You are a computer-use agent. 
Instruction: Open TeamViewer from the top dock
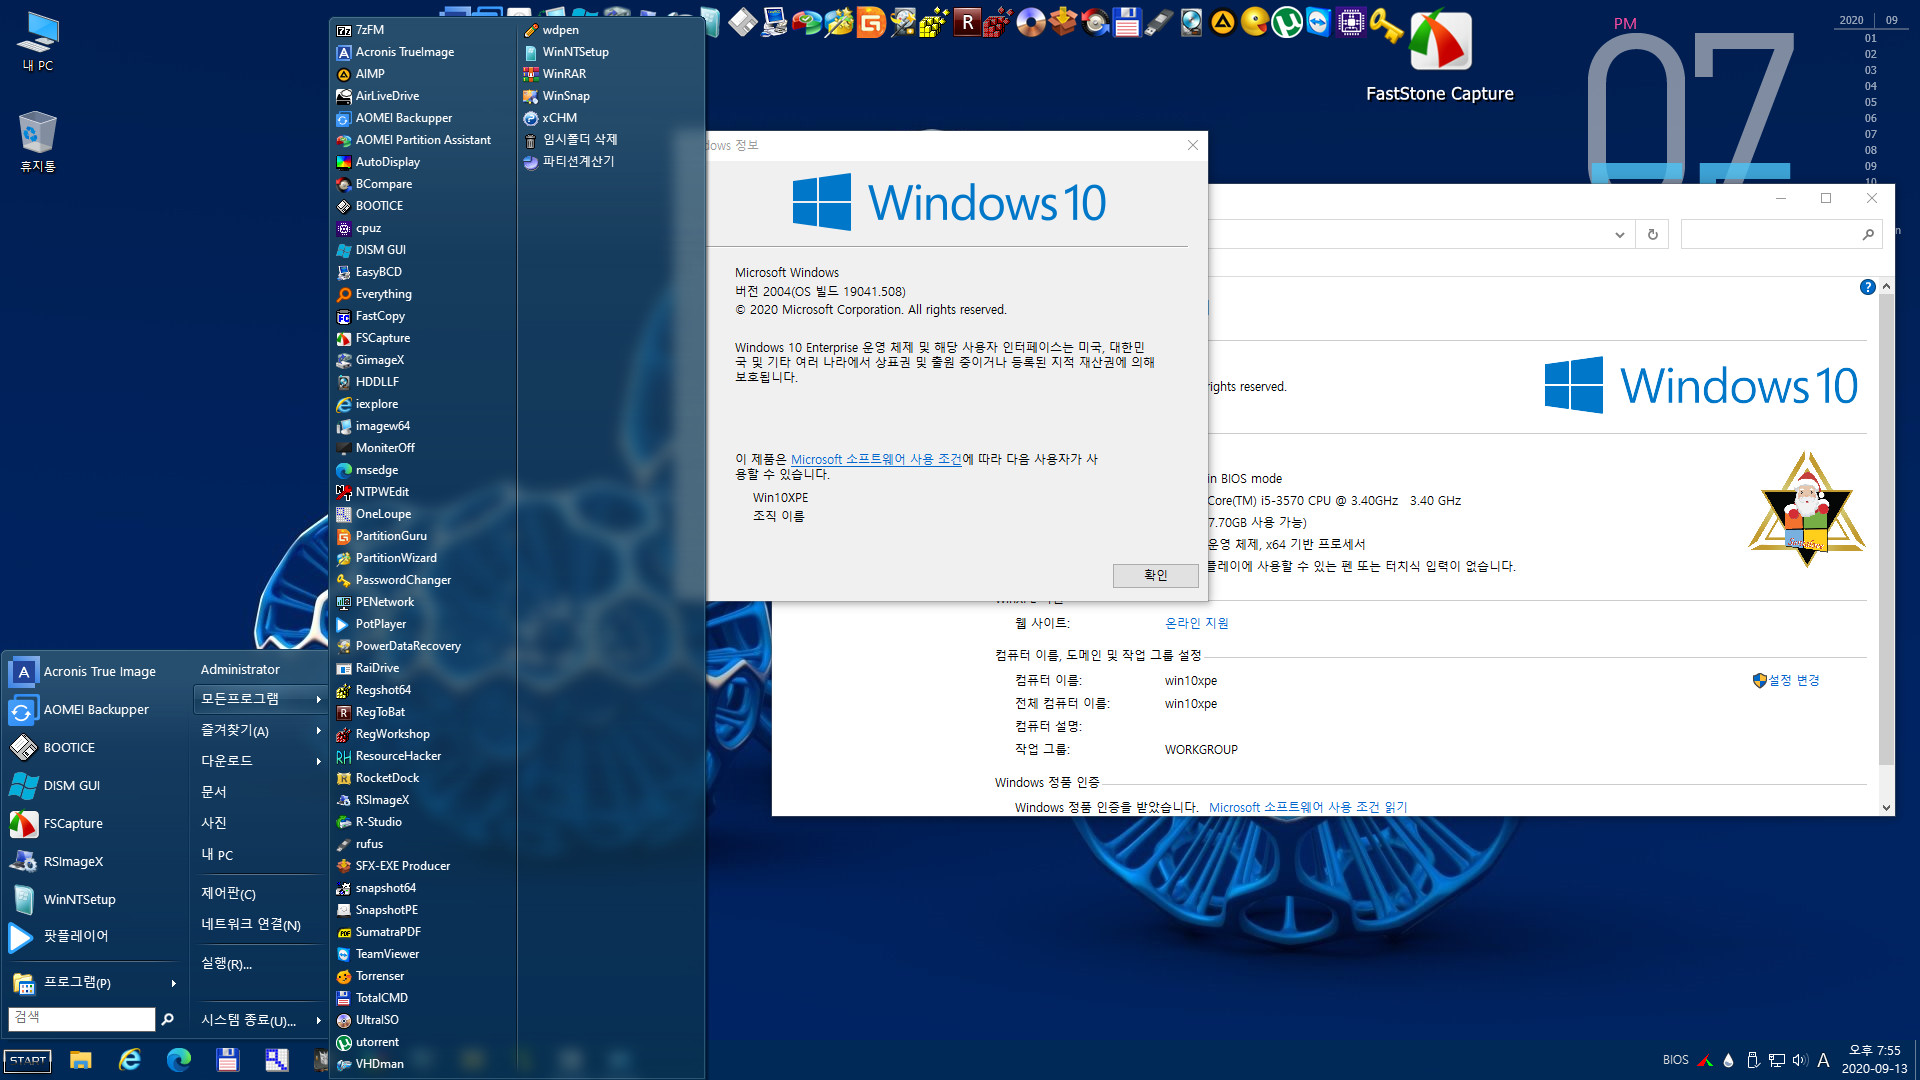[1319, 22]
